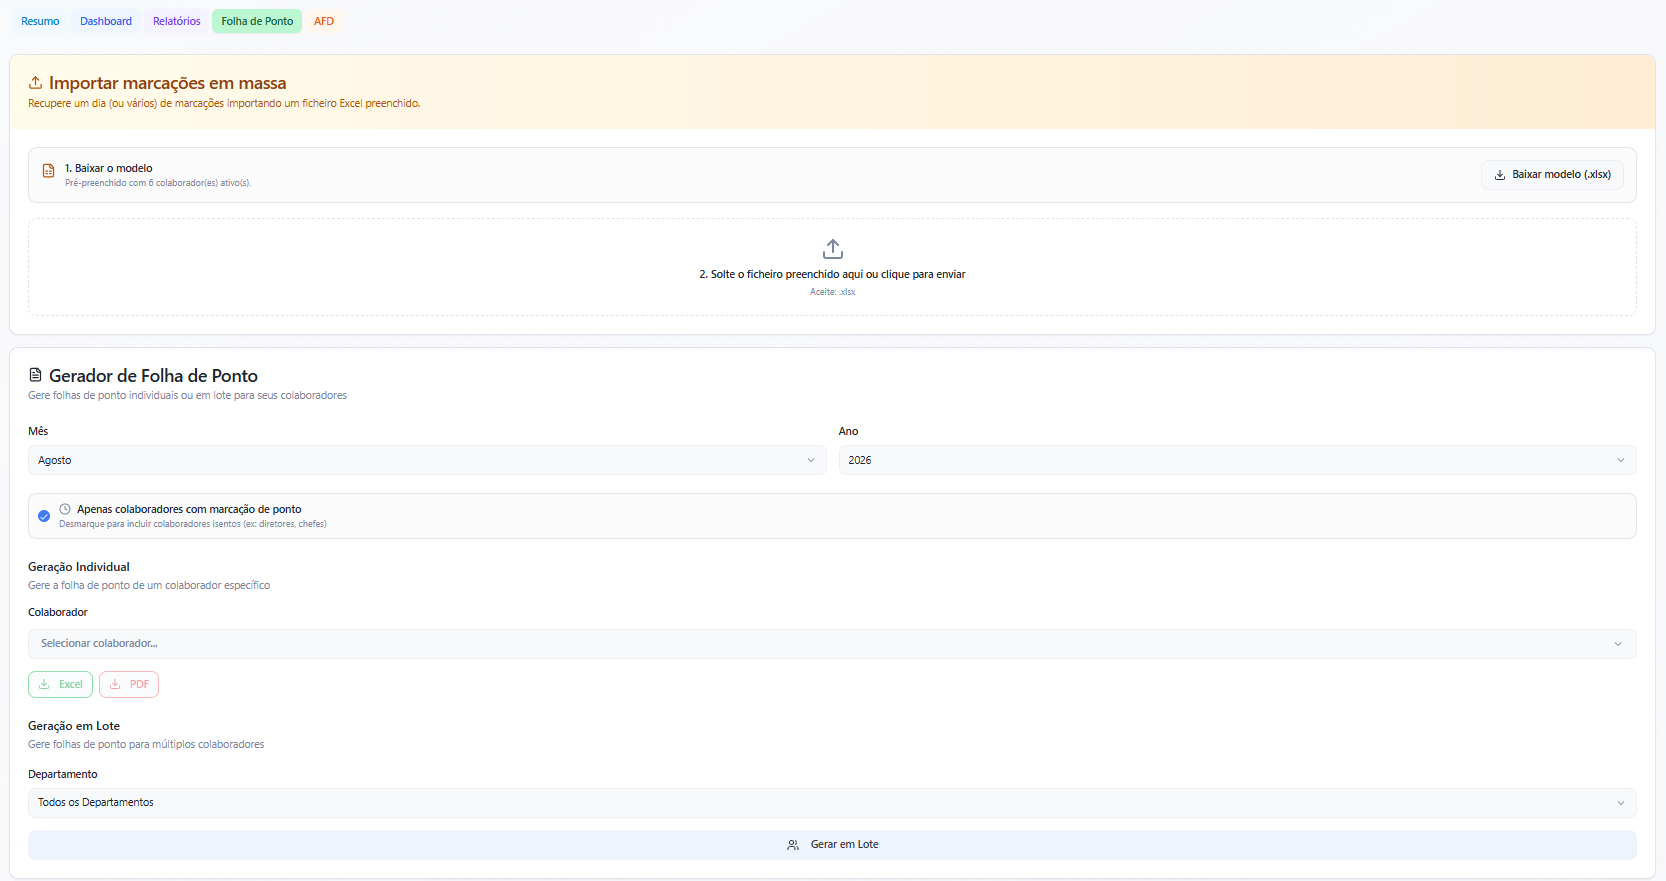Click the 'Aceite: .xlsx' hint text
Screen dimensions: 1666x881
pos(833,292)
